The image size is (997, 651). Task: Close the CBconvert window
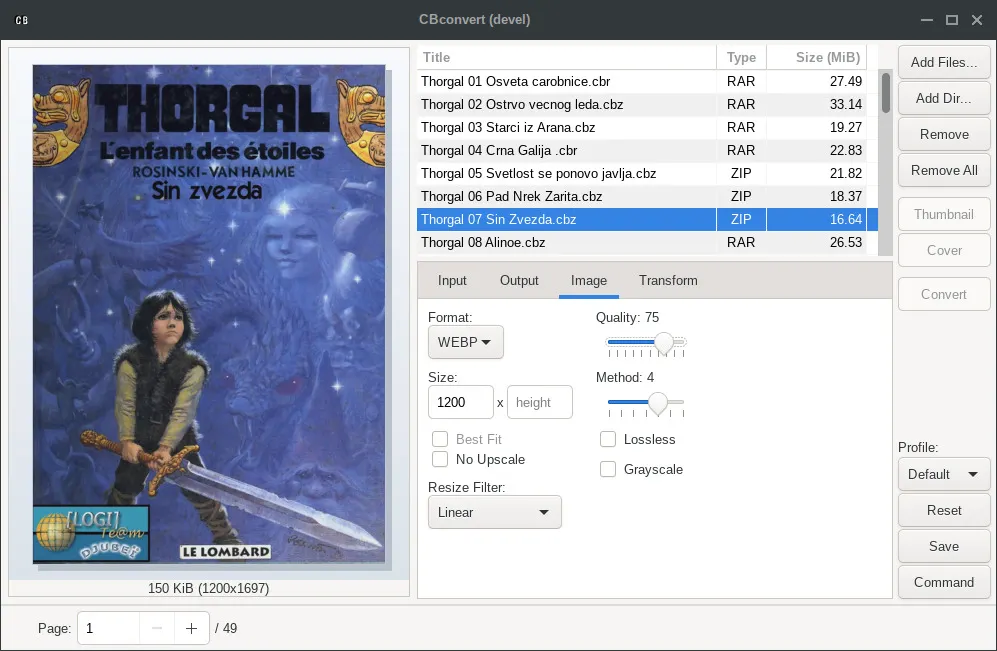pos(977,20)
